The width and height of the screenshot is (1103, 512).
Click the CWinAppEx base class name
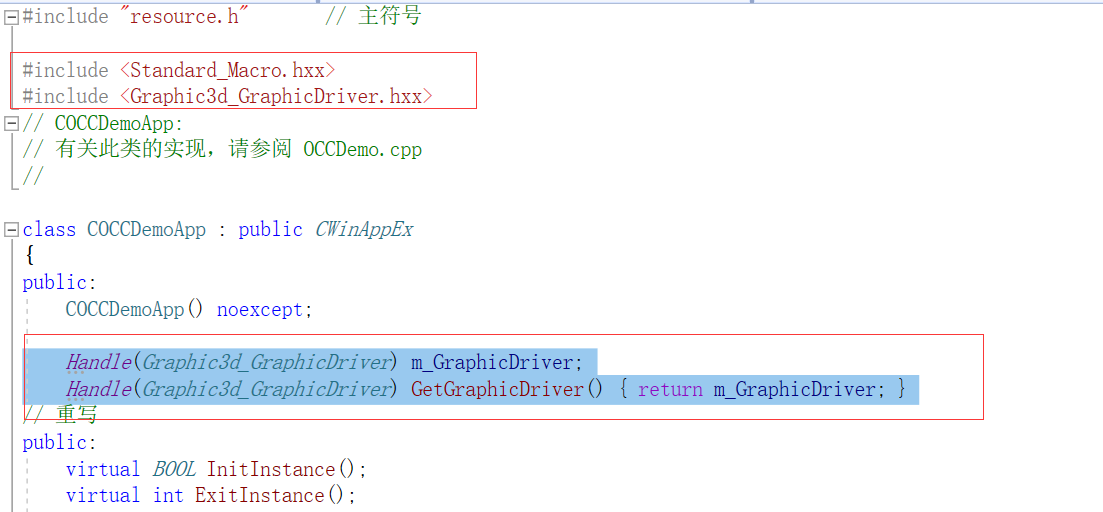[364, 230]
